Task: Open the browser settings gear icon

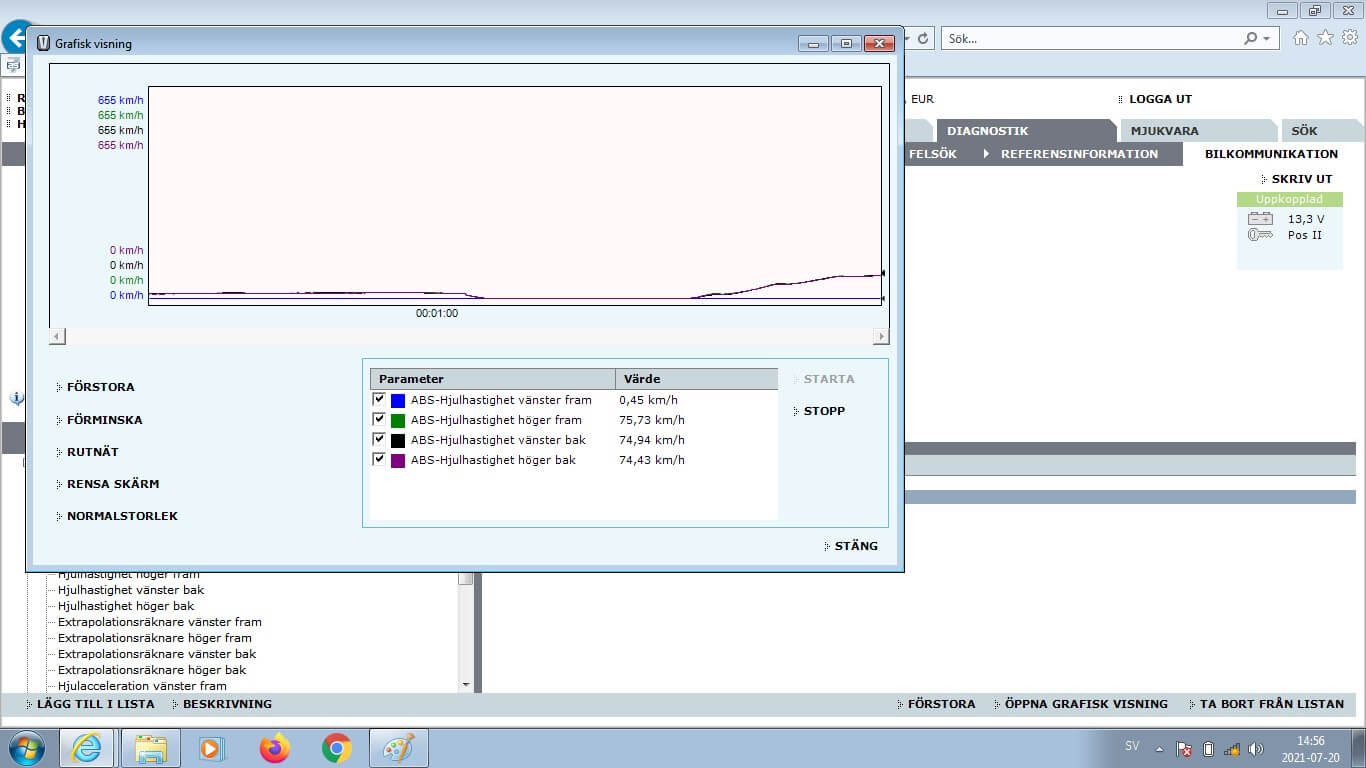Action: 1350,38
